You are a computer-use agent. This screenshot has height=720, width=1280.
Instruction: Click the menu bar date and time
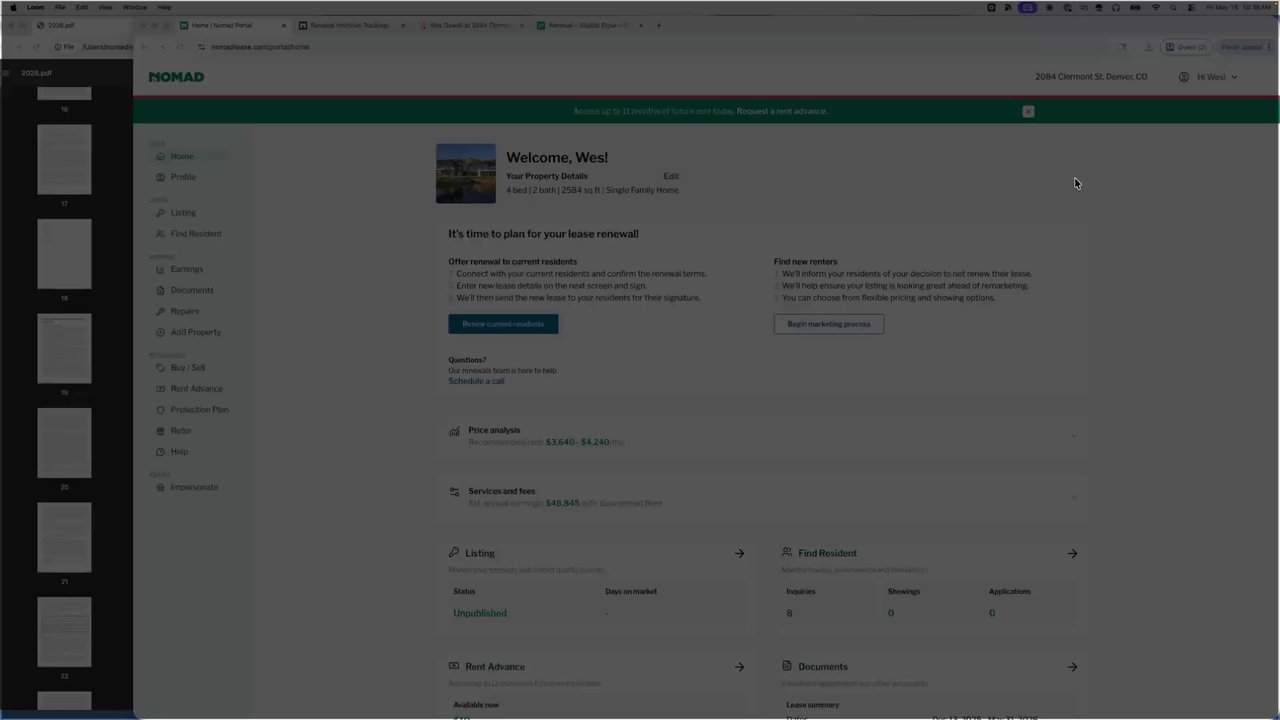tap(1238, 7)
